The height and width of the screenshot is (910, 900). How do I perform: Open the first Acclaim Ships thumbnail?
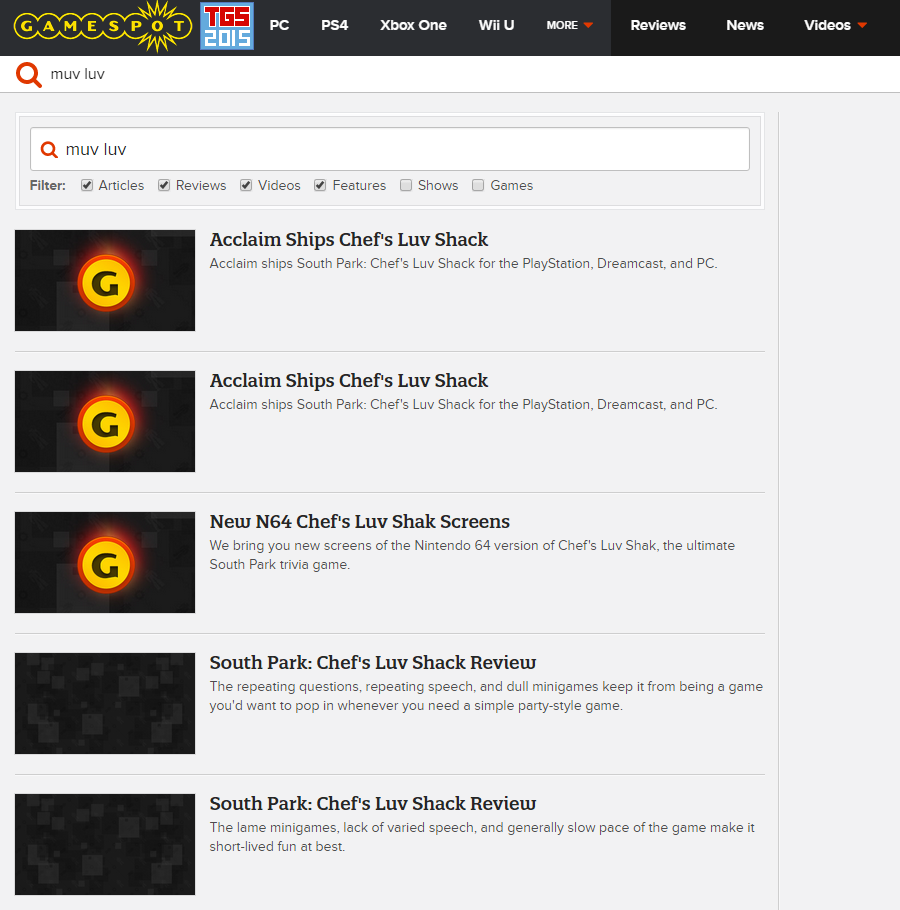(105, 281)
